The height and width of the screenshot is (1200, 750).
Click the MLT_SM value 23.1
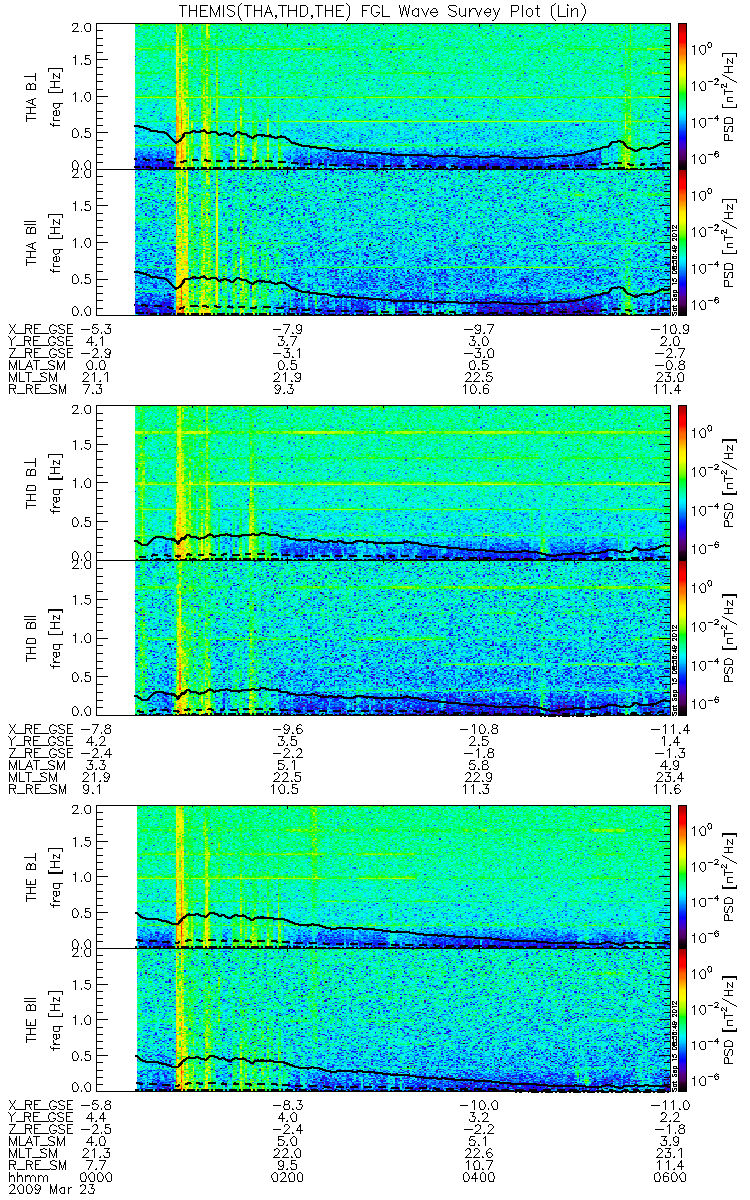pos(672,1154)
